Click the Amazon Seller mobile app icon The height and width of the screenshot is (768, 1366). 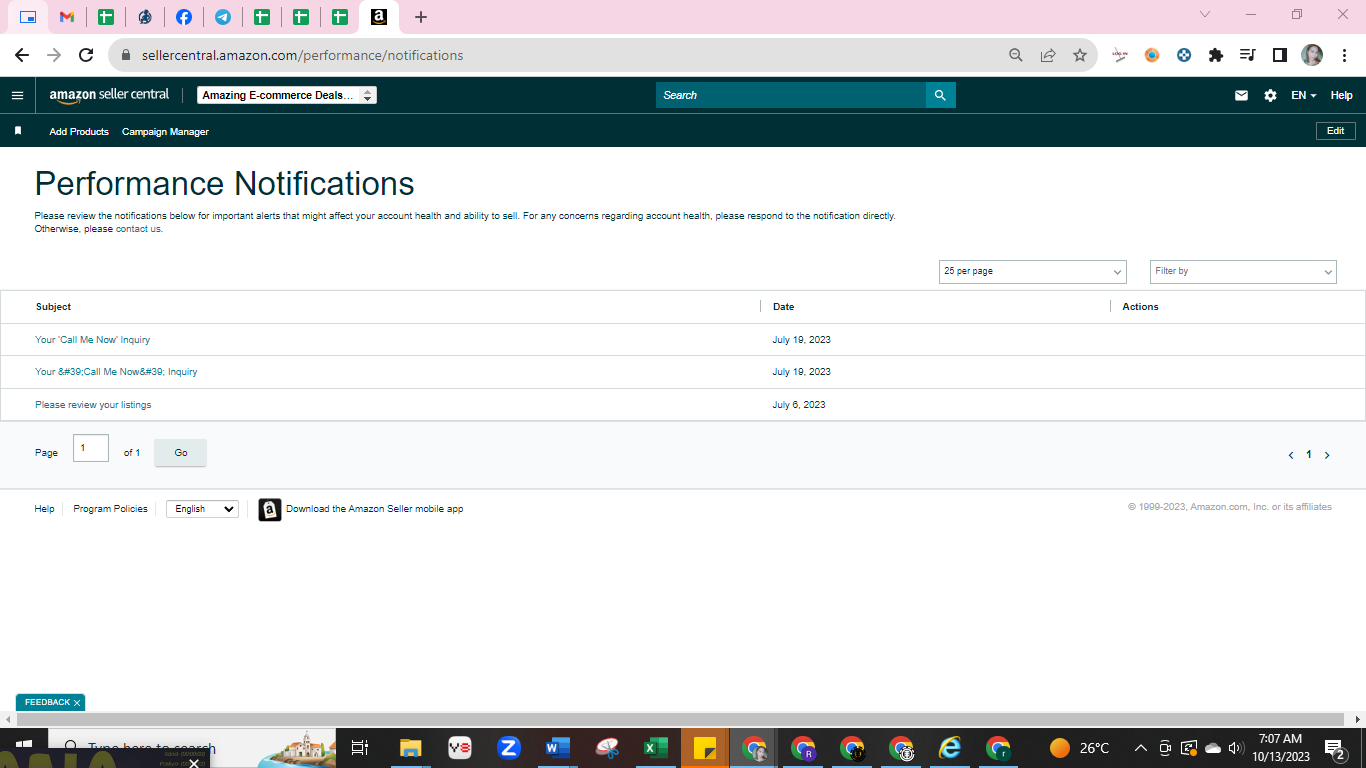click(x=270, y=509)
